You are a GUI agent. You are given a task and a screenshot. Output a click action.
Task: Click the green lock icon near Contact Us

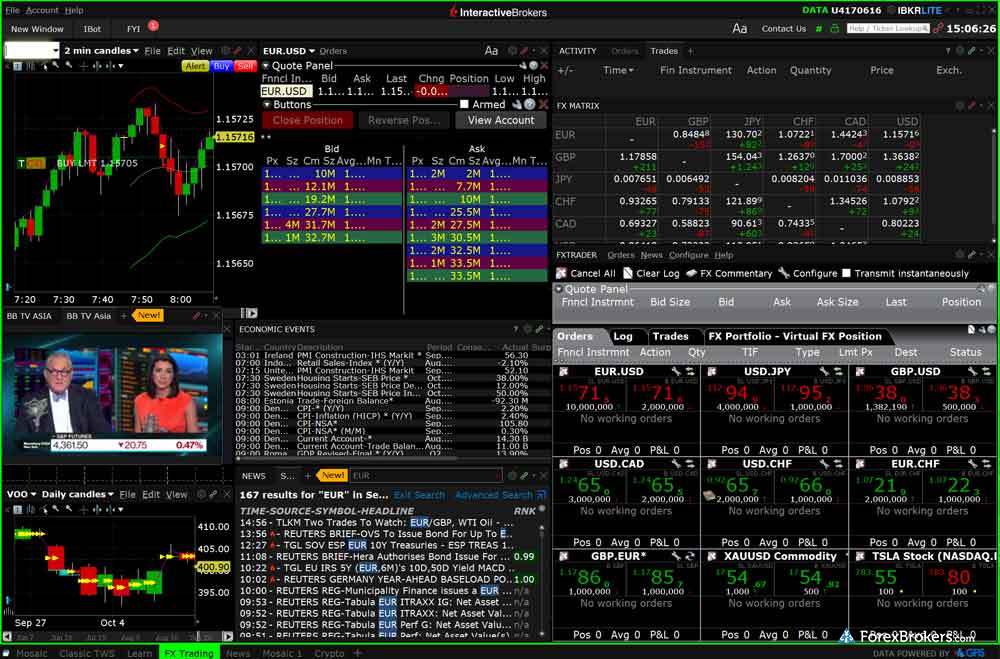[x=834, y=29]
